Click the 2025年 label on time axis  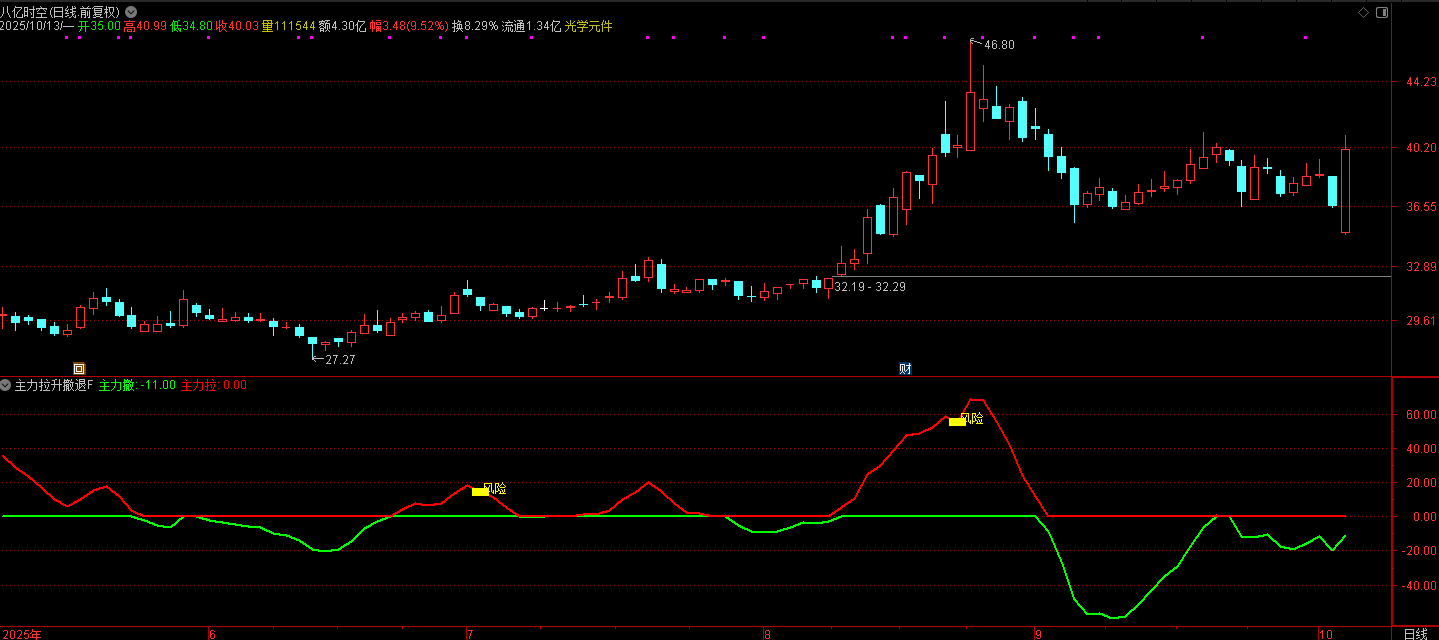click(23, 634)
